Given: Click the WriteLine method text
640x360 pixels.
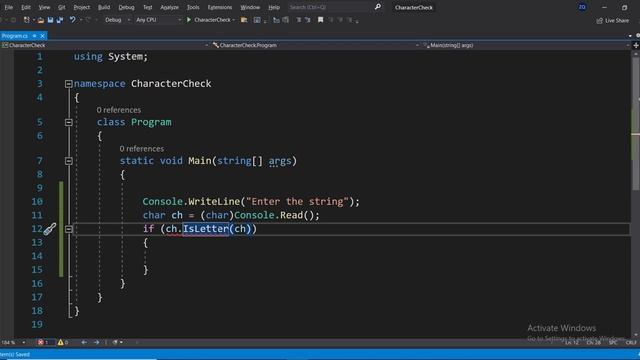Looking at the screenshot, I should click(x=214, y=201).
